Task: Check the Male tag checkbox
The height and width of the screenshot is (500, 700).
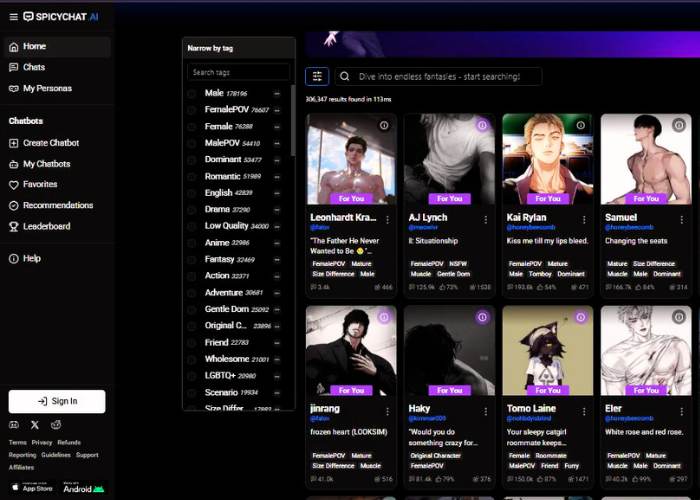Action: point(192,94)
